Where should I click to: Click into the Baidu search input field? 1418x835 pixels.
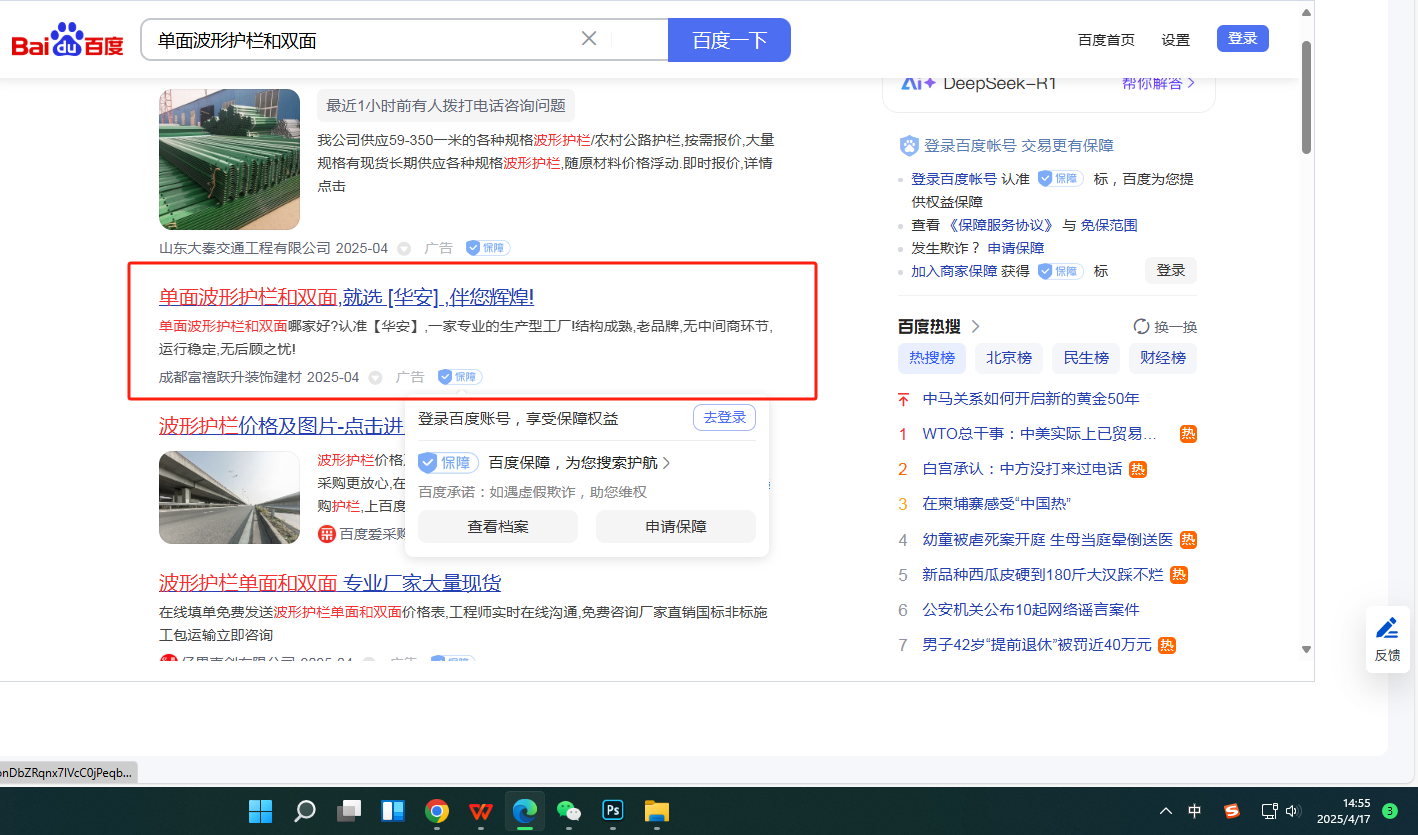(360, 40)
